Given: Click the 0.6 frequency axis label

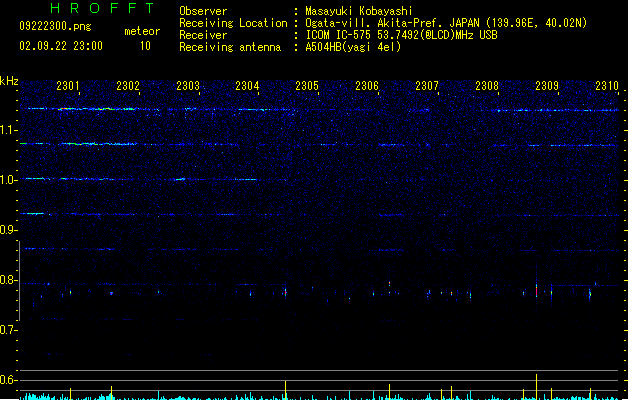Looking at the screenshot, I should 8,380.
